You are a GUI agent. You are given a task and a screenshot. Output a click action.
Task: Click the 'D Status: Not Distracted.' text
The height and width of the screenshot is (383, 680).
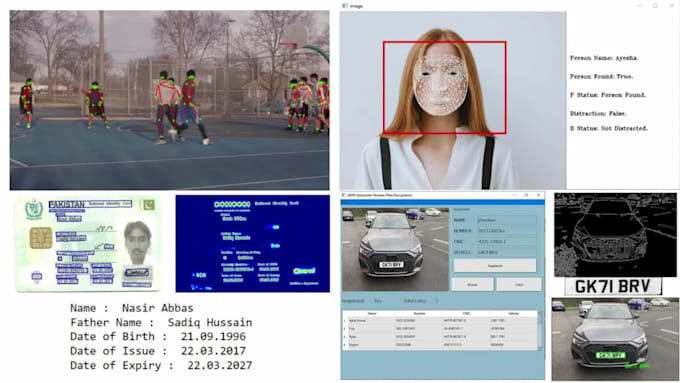(609, 128)
